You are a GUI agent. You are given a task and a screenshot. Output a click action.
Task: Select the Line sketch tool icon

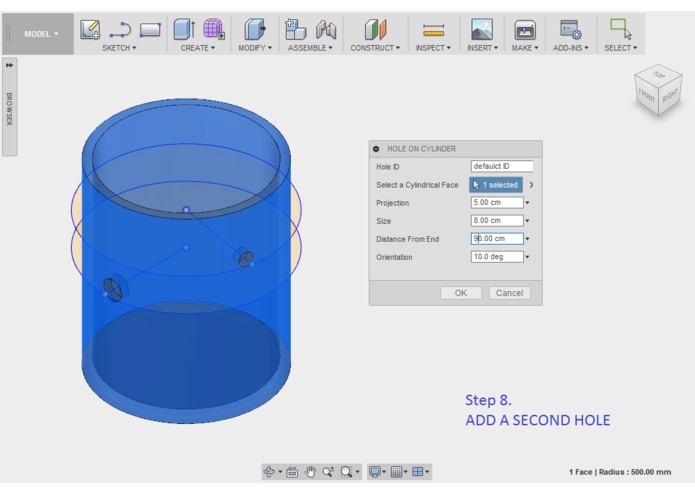click(x=120, y=30)
